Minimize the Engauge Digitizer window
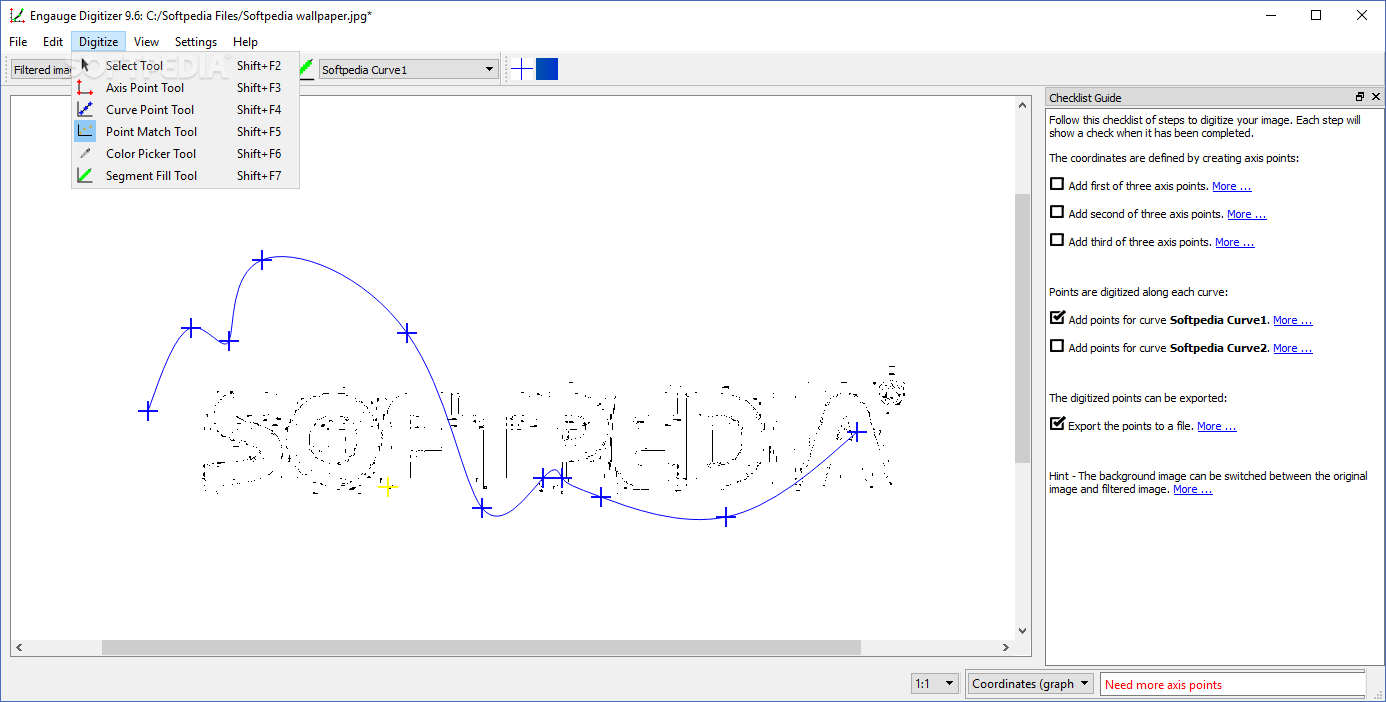Screen dimensions: 1386x702 click(1271, 15)
